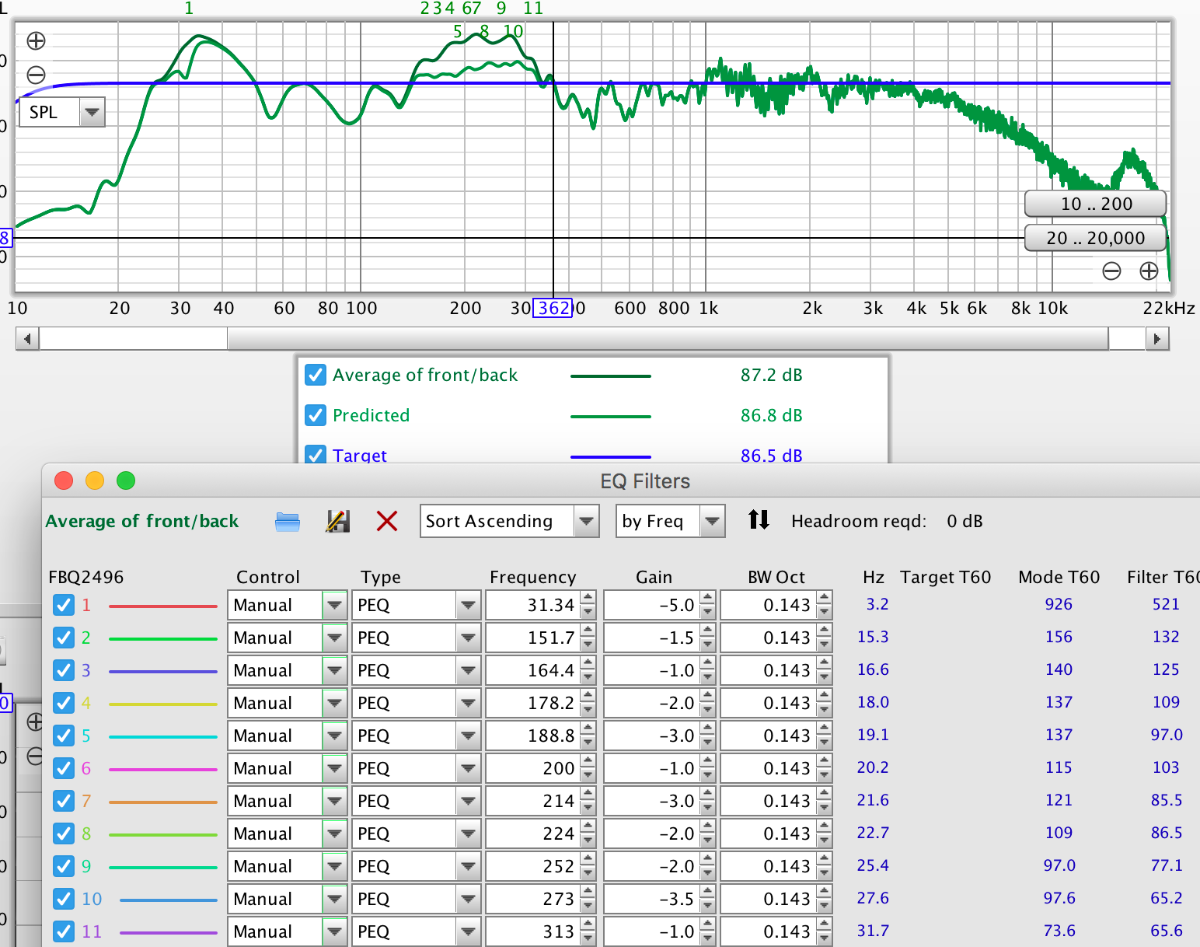
Task: Click the red X delete filters icon
Action: tap(387, 521)
